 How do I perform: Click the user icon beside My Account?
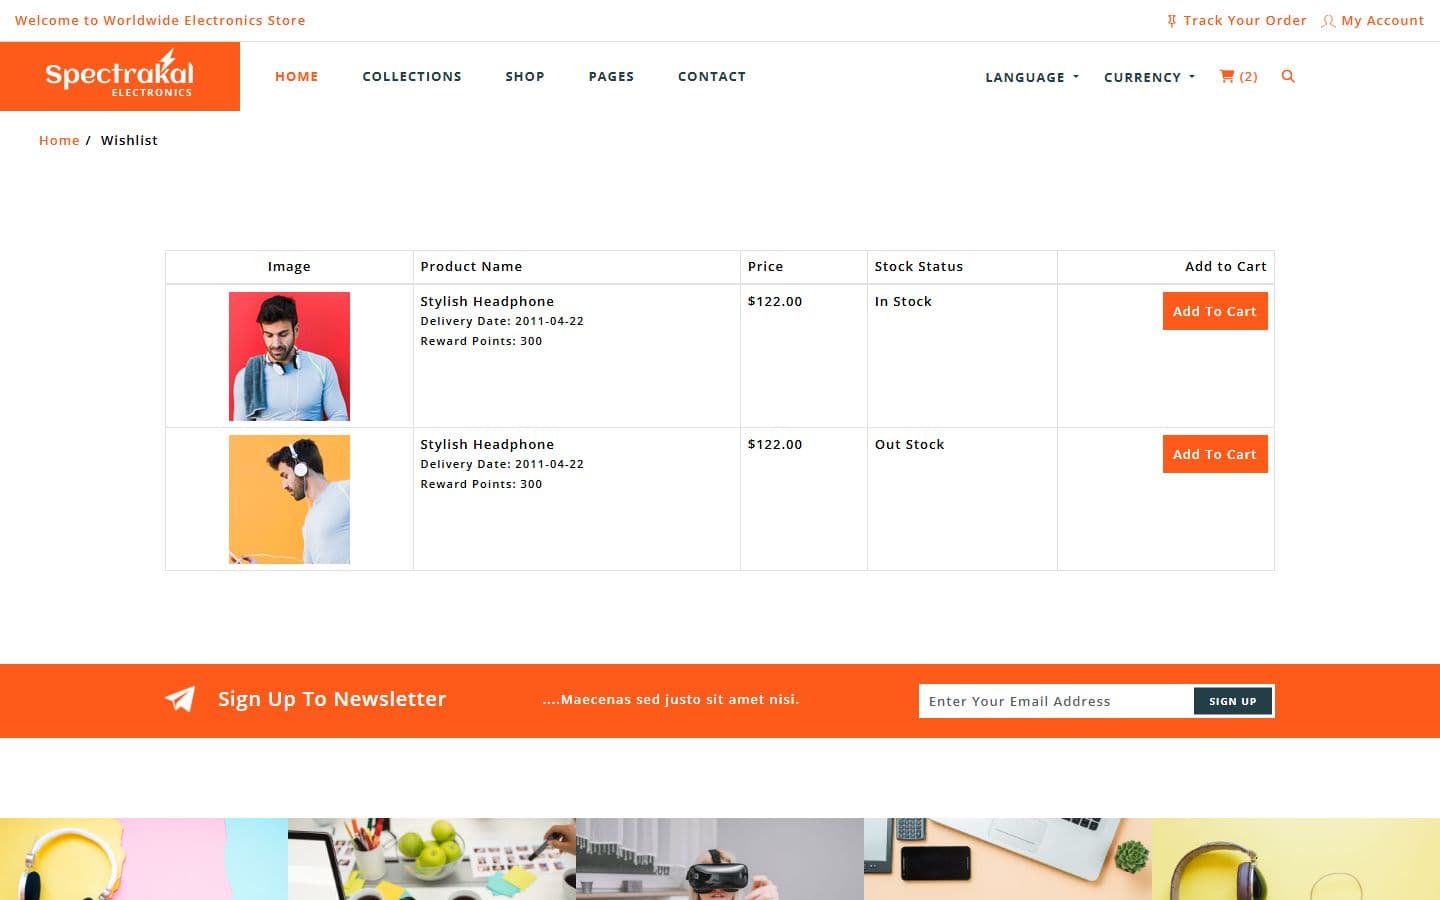[x=1328, y=21]
